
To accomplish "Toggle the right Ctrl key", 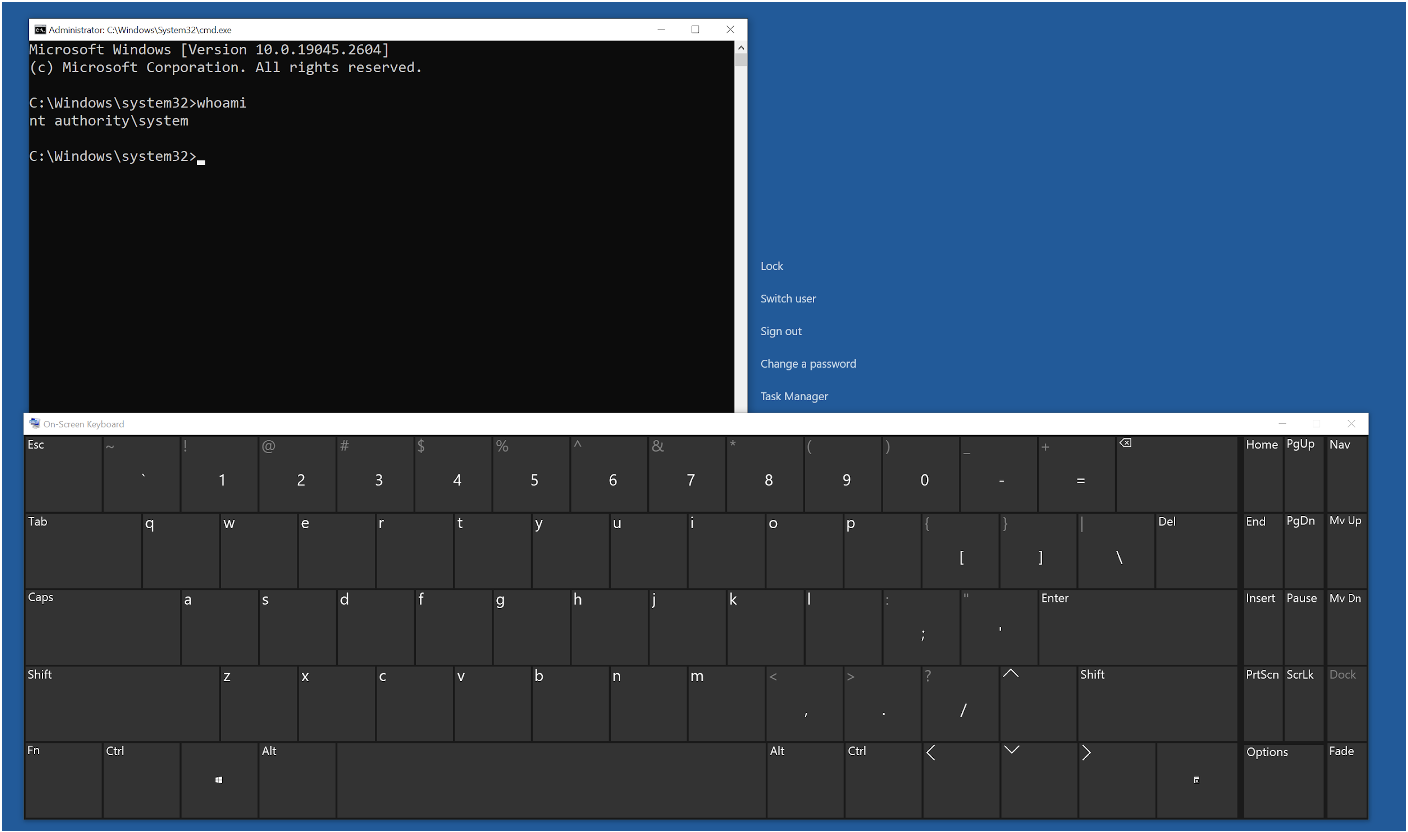I will pyautogui.click(x=883, y=780).
